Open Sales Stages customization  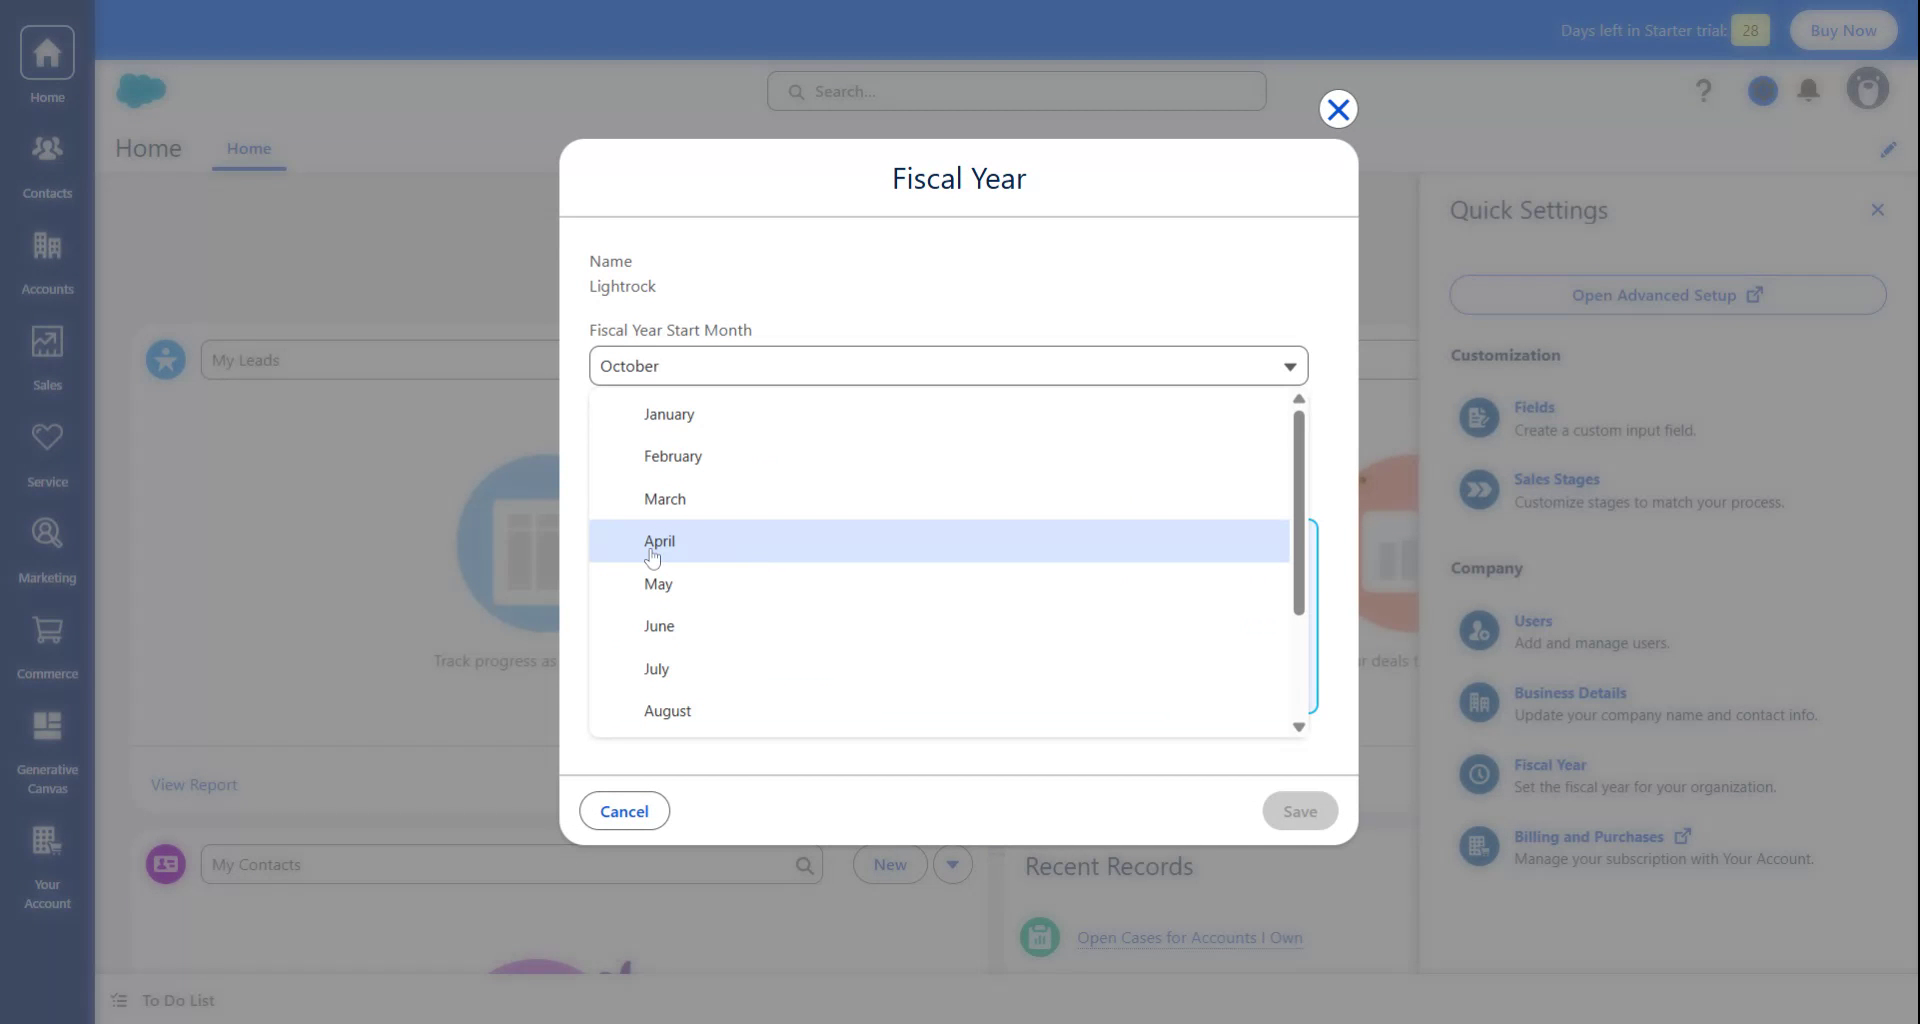pyautogui.click(x=1558, y=479)
